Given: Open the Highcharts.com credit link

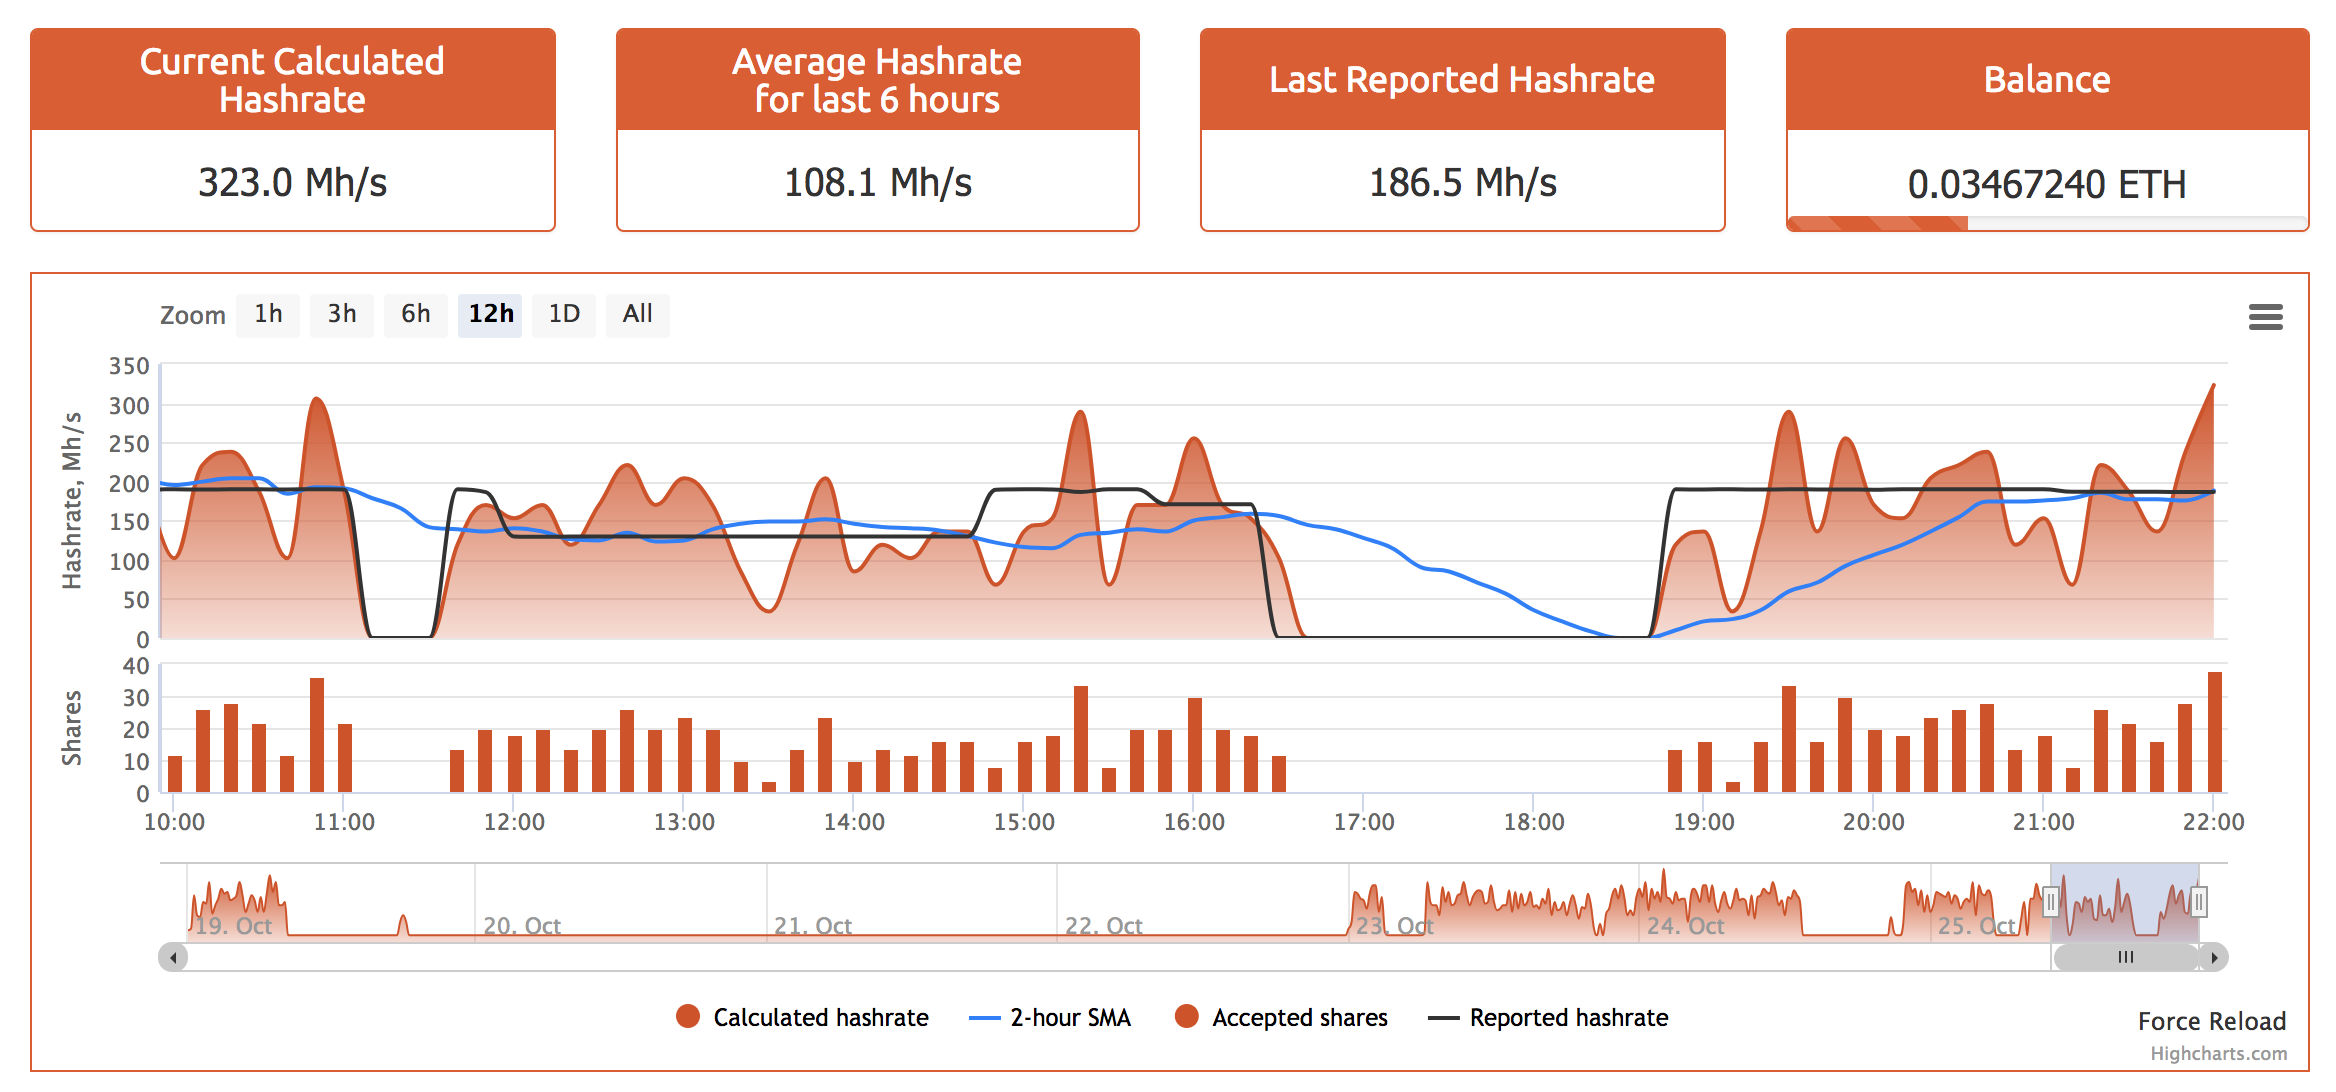Looking at the screenshot, I should [2218, 1054].
